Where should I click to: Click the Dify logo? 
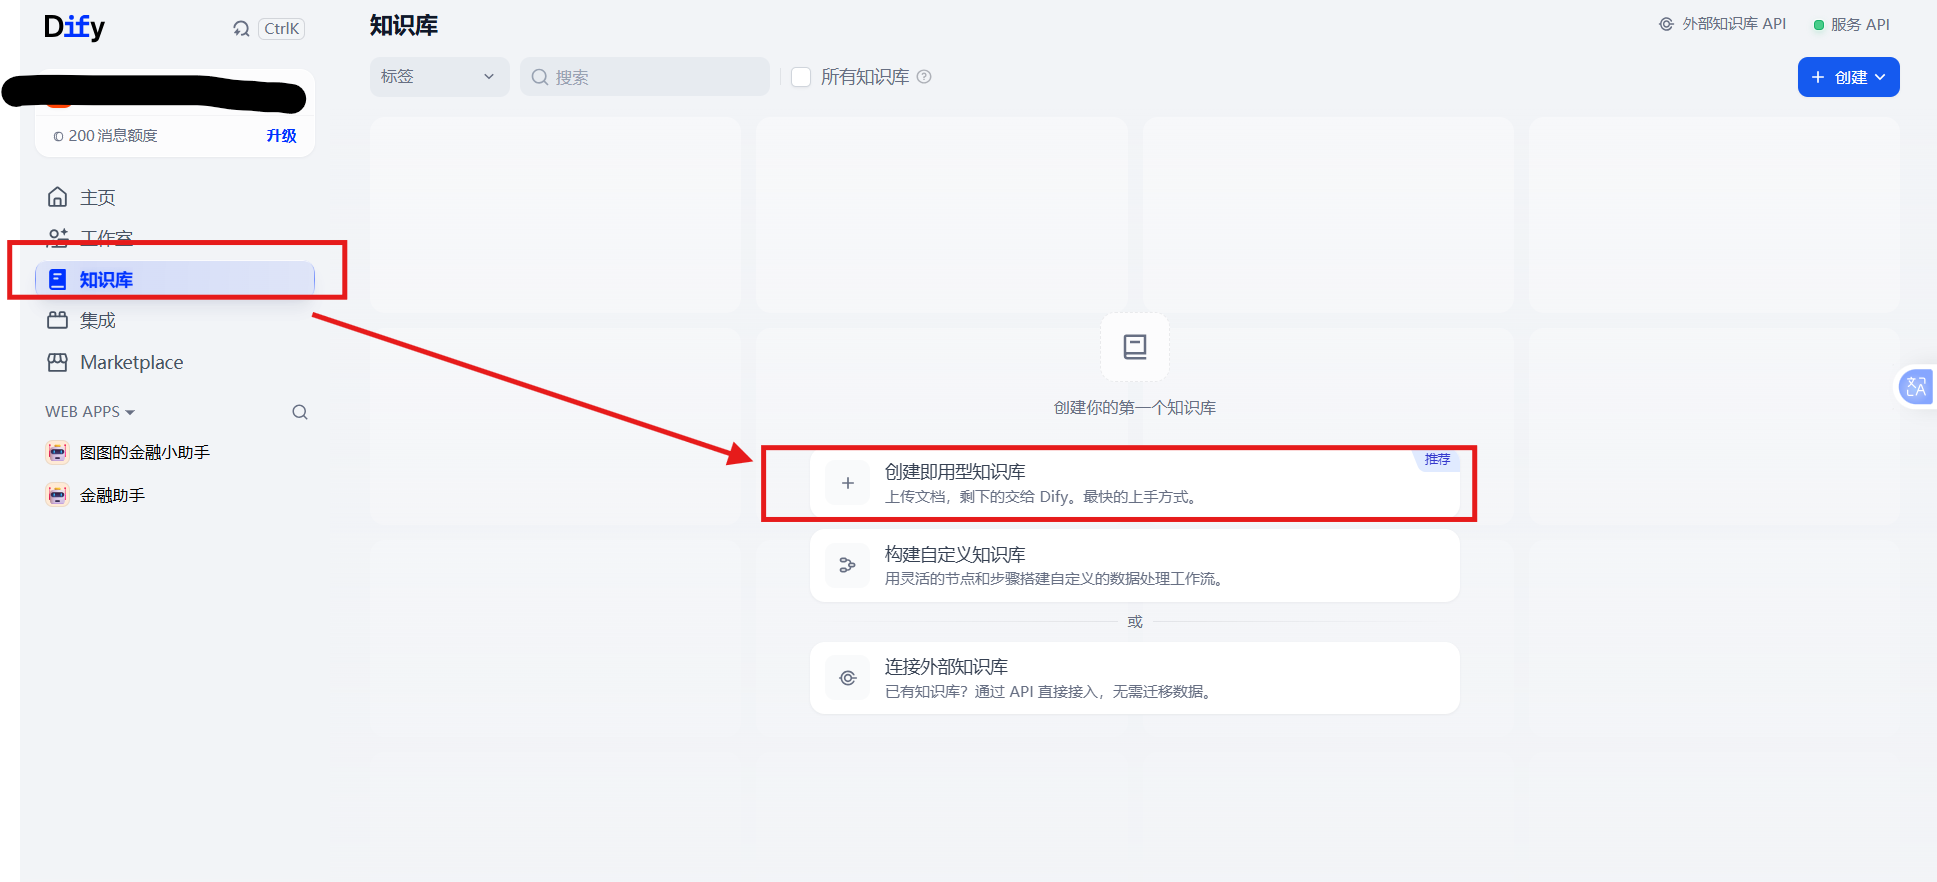[x=74, y=27]
